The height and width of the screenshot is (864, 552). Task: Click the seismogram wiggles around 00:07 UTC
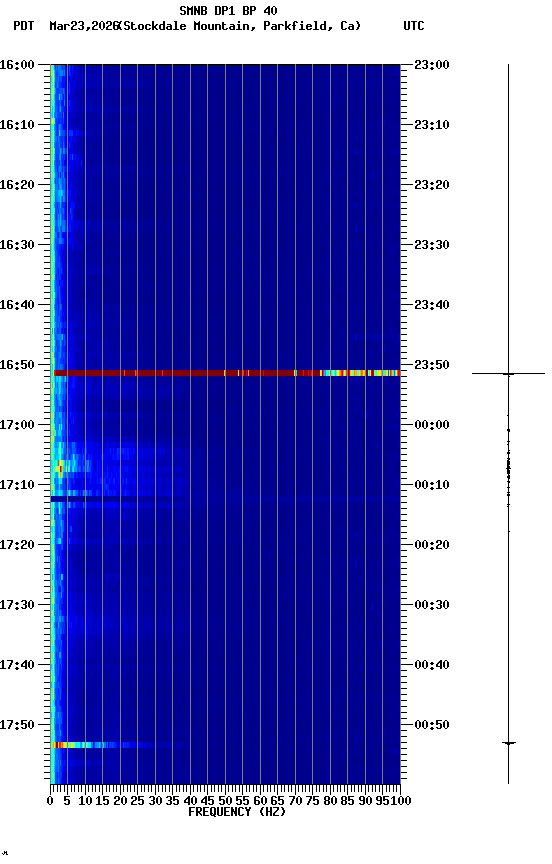coord(508,469)
